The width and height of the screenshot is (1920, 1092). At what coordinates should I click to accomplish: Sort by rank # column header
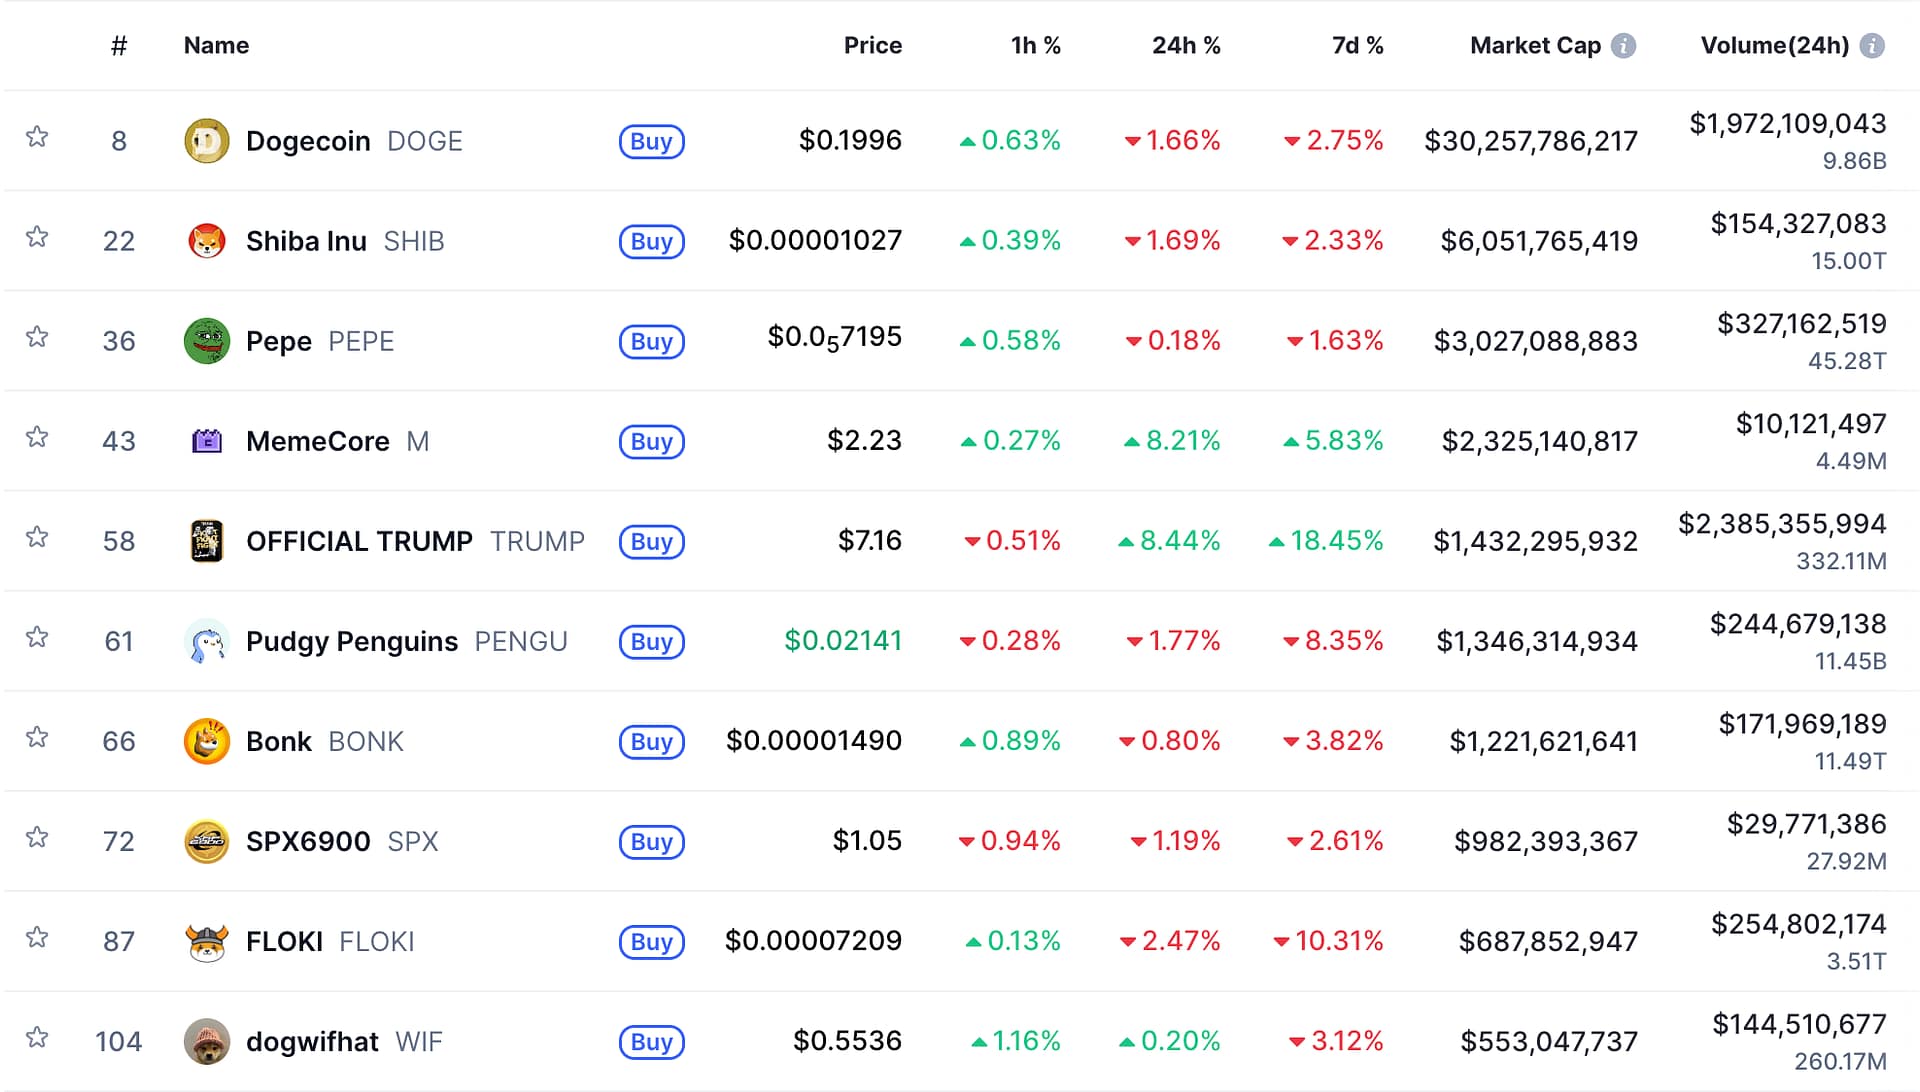point(119,46)
